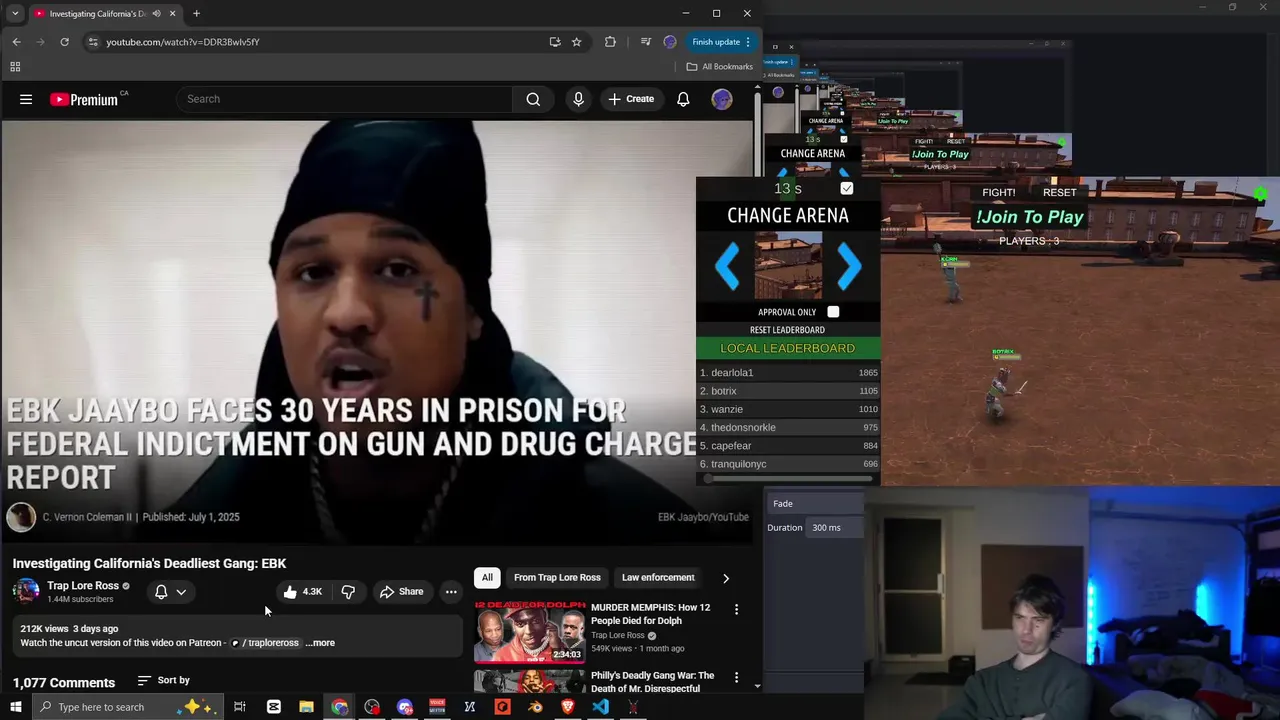Open the YouTube account avatar menu
The image size is (1280, 720).
[721, 99]
